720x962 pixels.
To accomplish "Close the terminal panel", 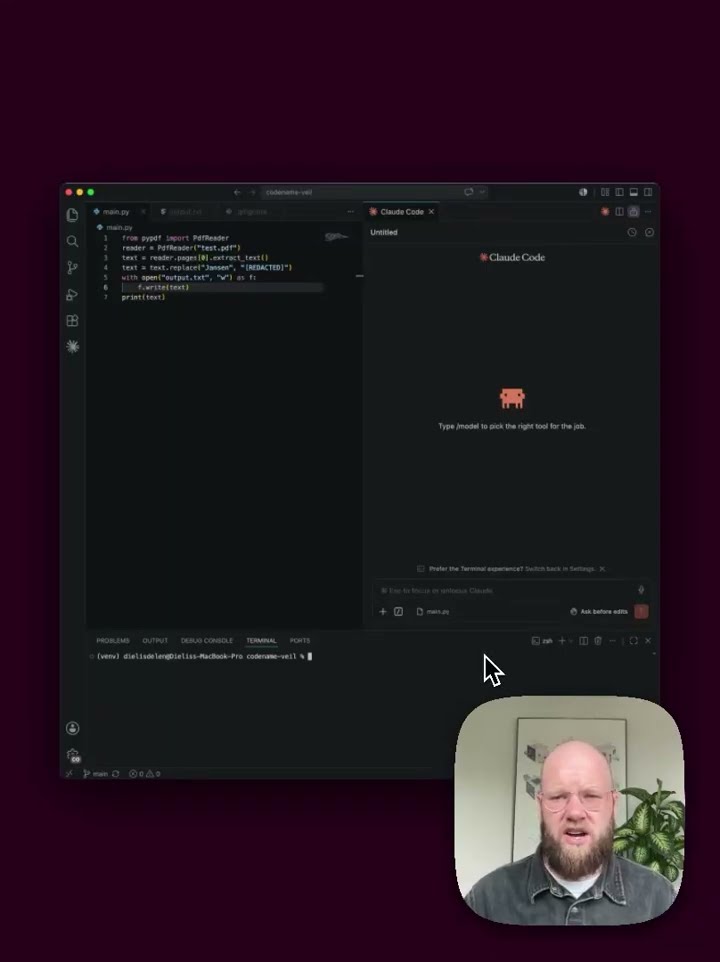I will (648, 641).
